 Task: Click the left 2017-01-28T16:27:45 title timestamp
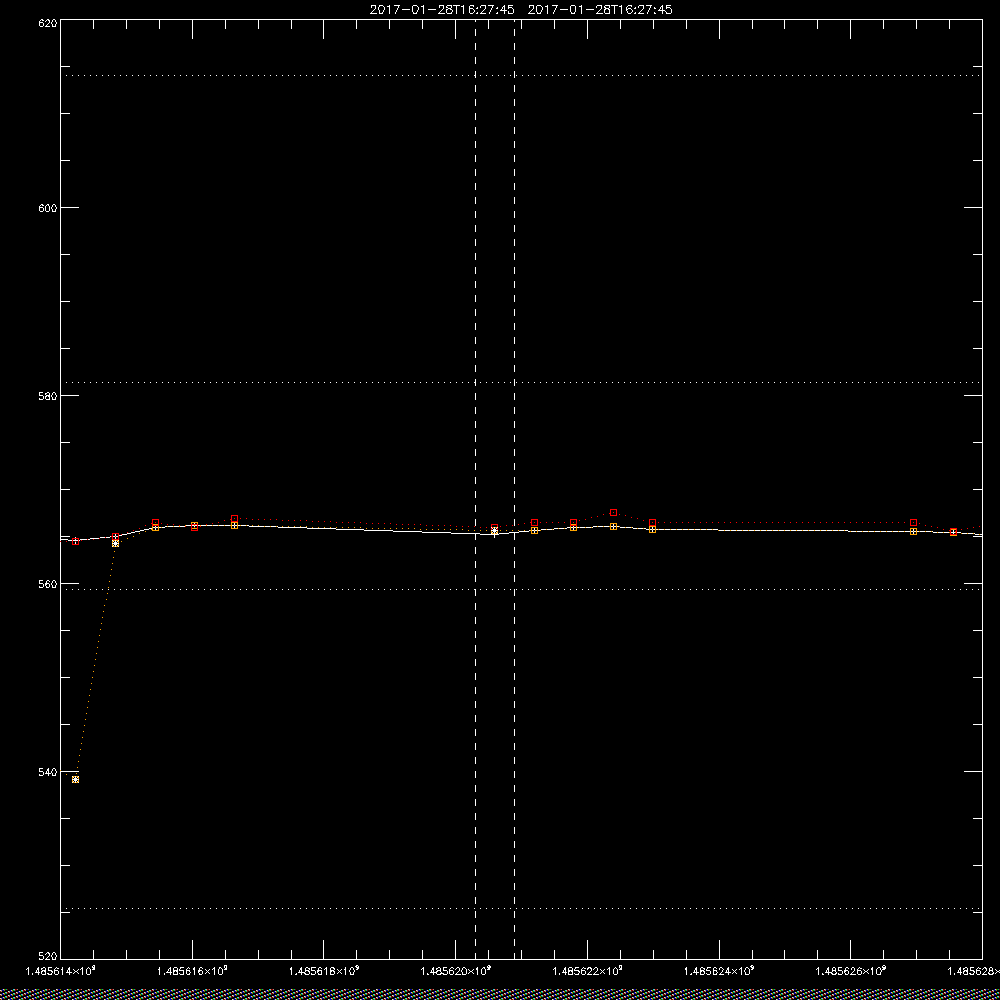click(x=442, y=10)
